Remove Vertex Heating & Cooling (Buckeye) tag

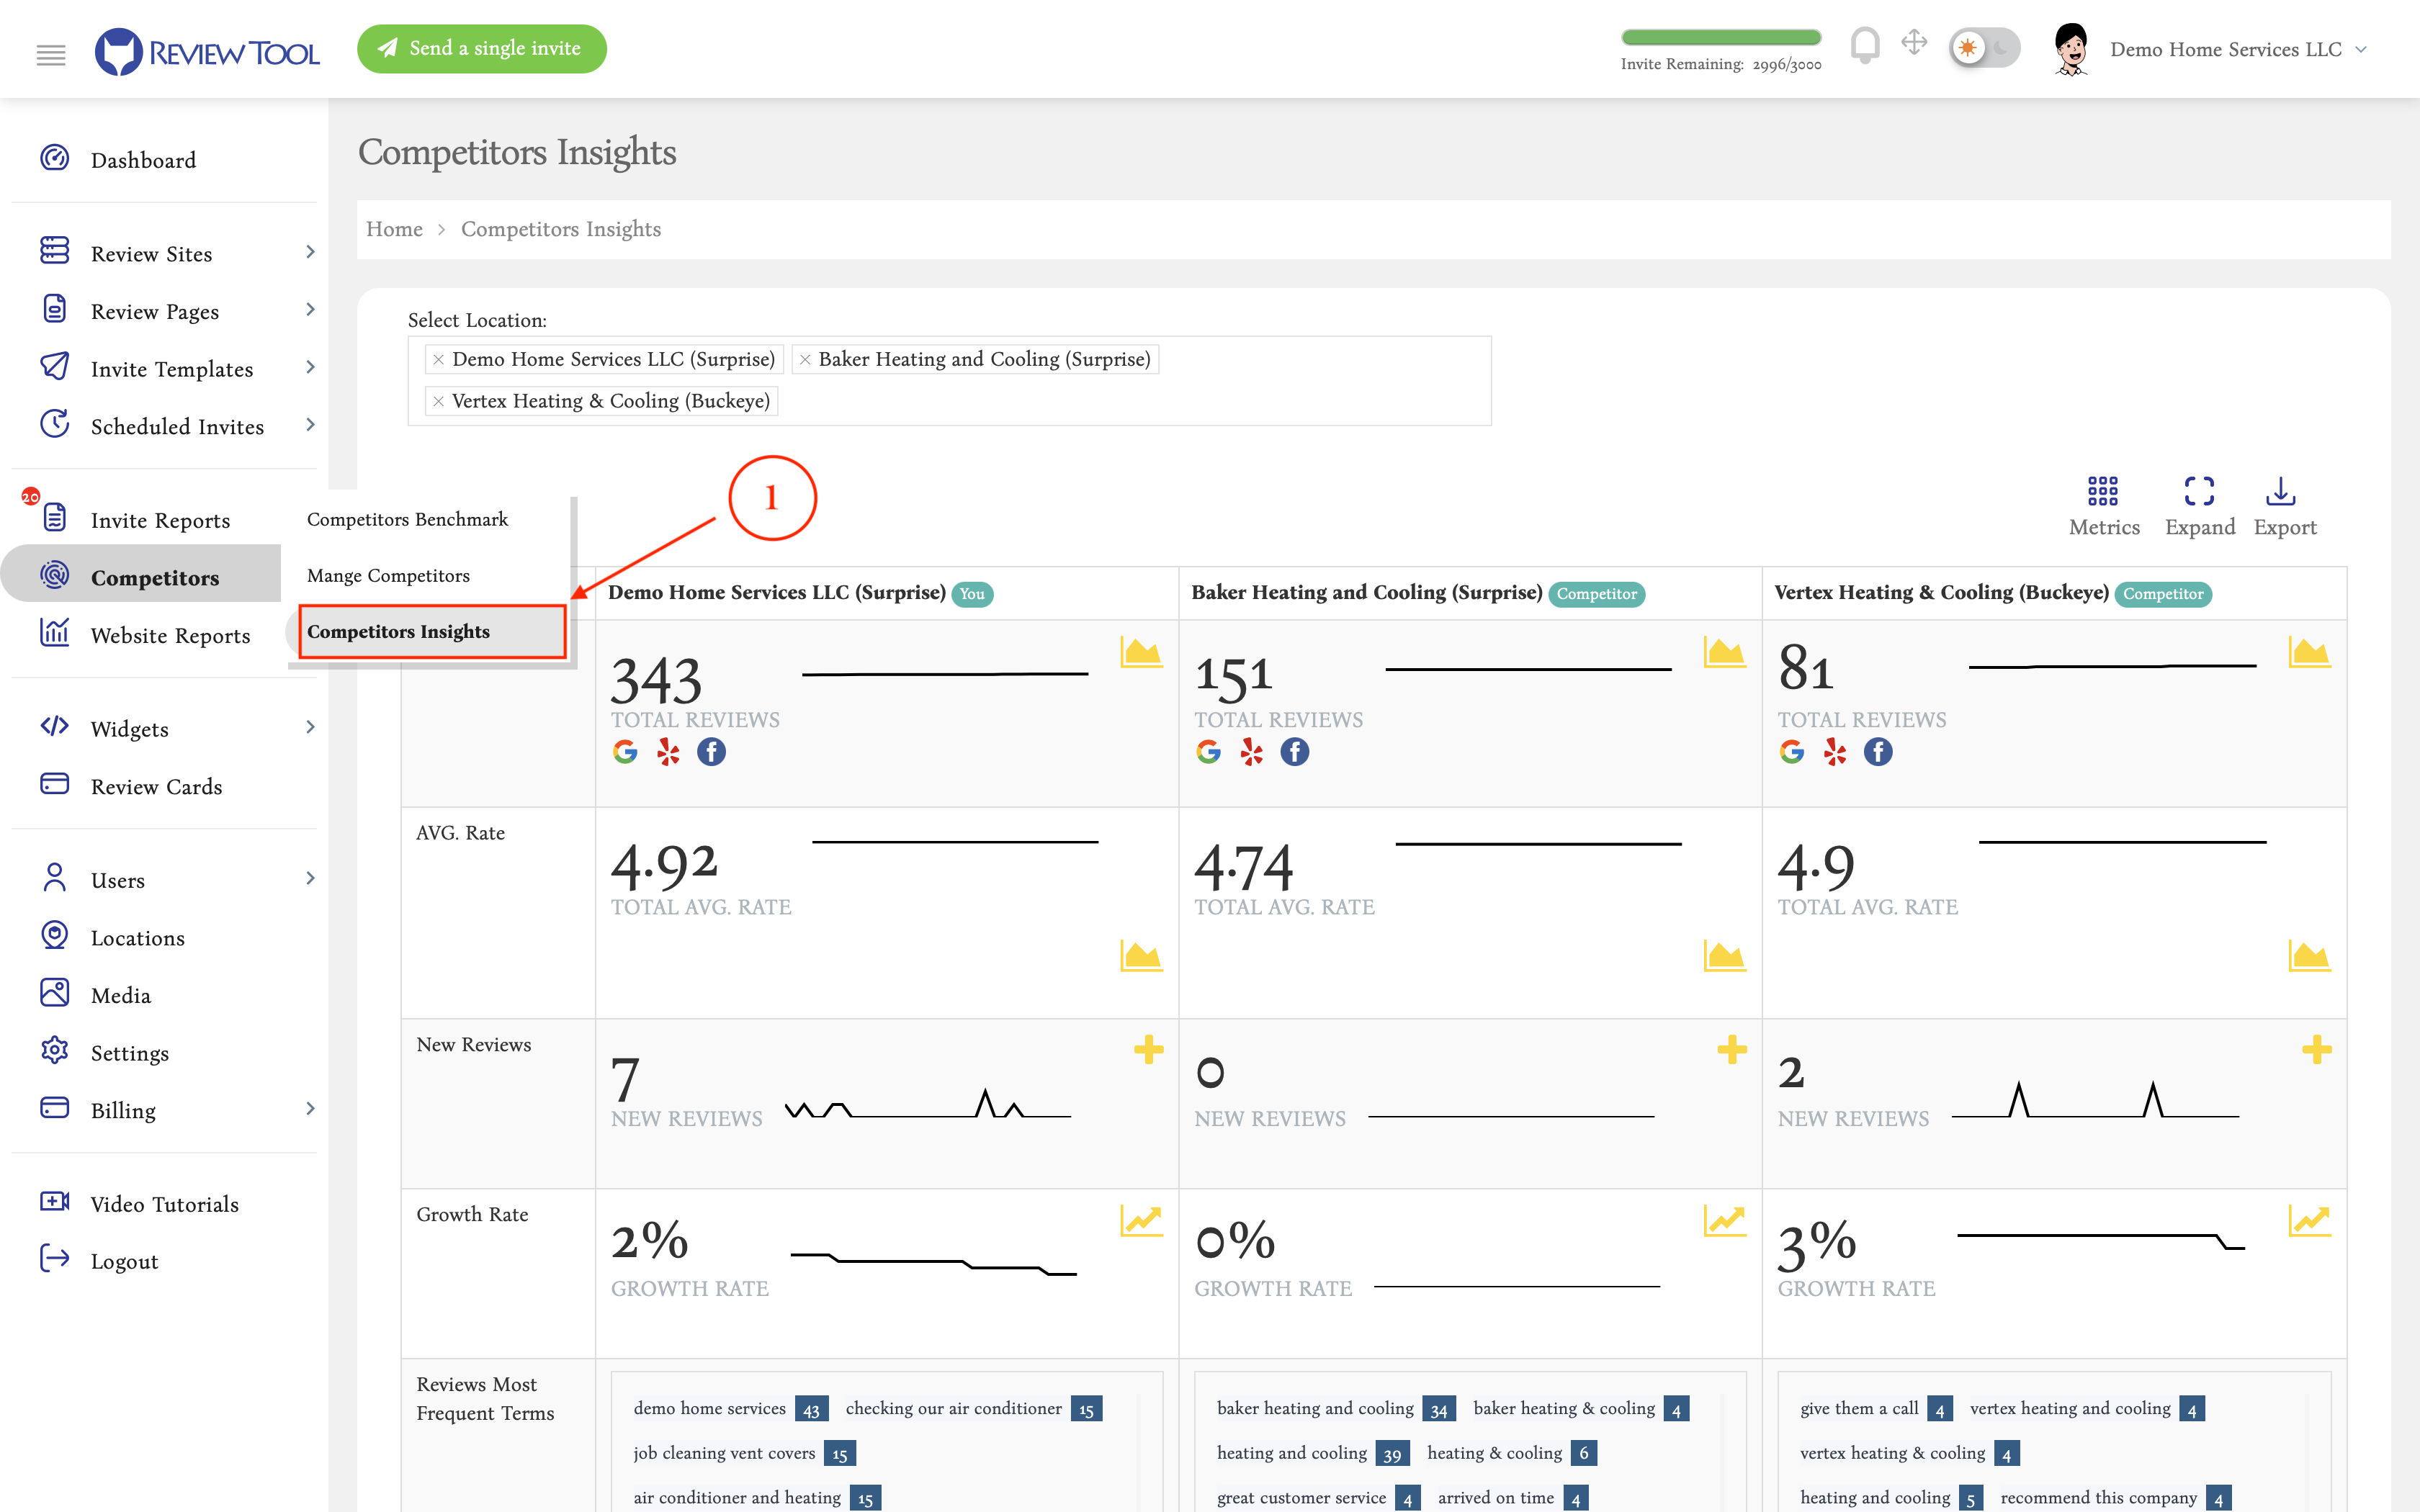438,401
